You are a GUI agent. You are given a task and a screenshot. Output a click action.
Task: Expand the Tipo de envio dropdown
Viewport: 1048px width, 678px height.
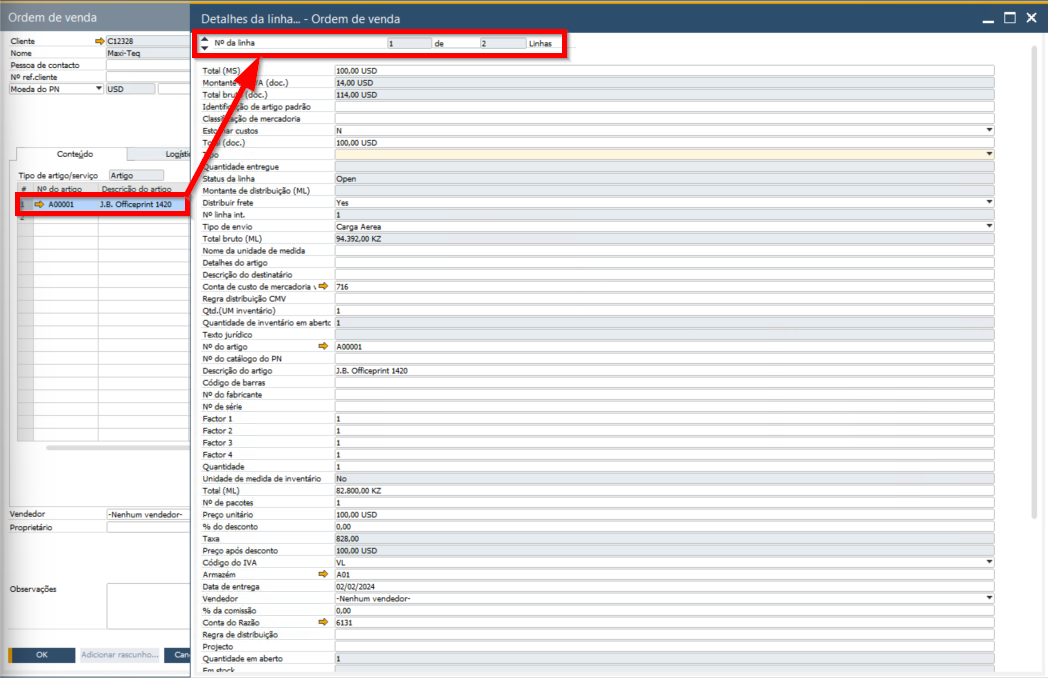pyautogui.click(x=989, y=226)
